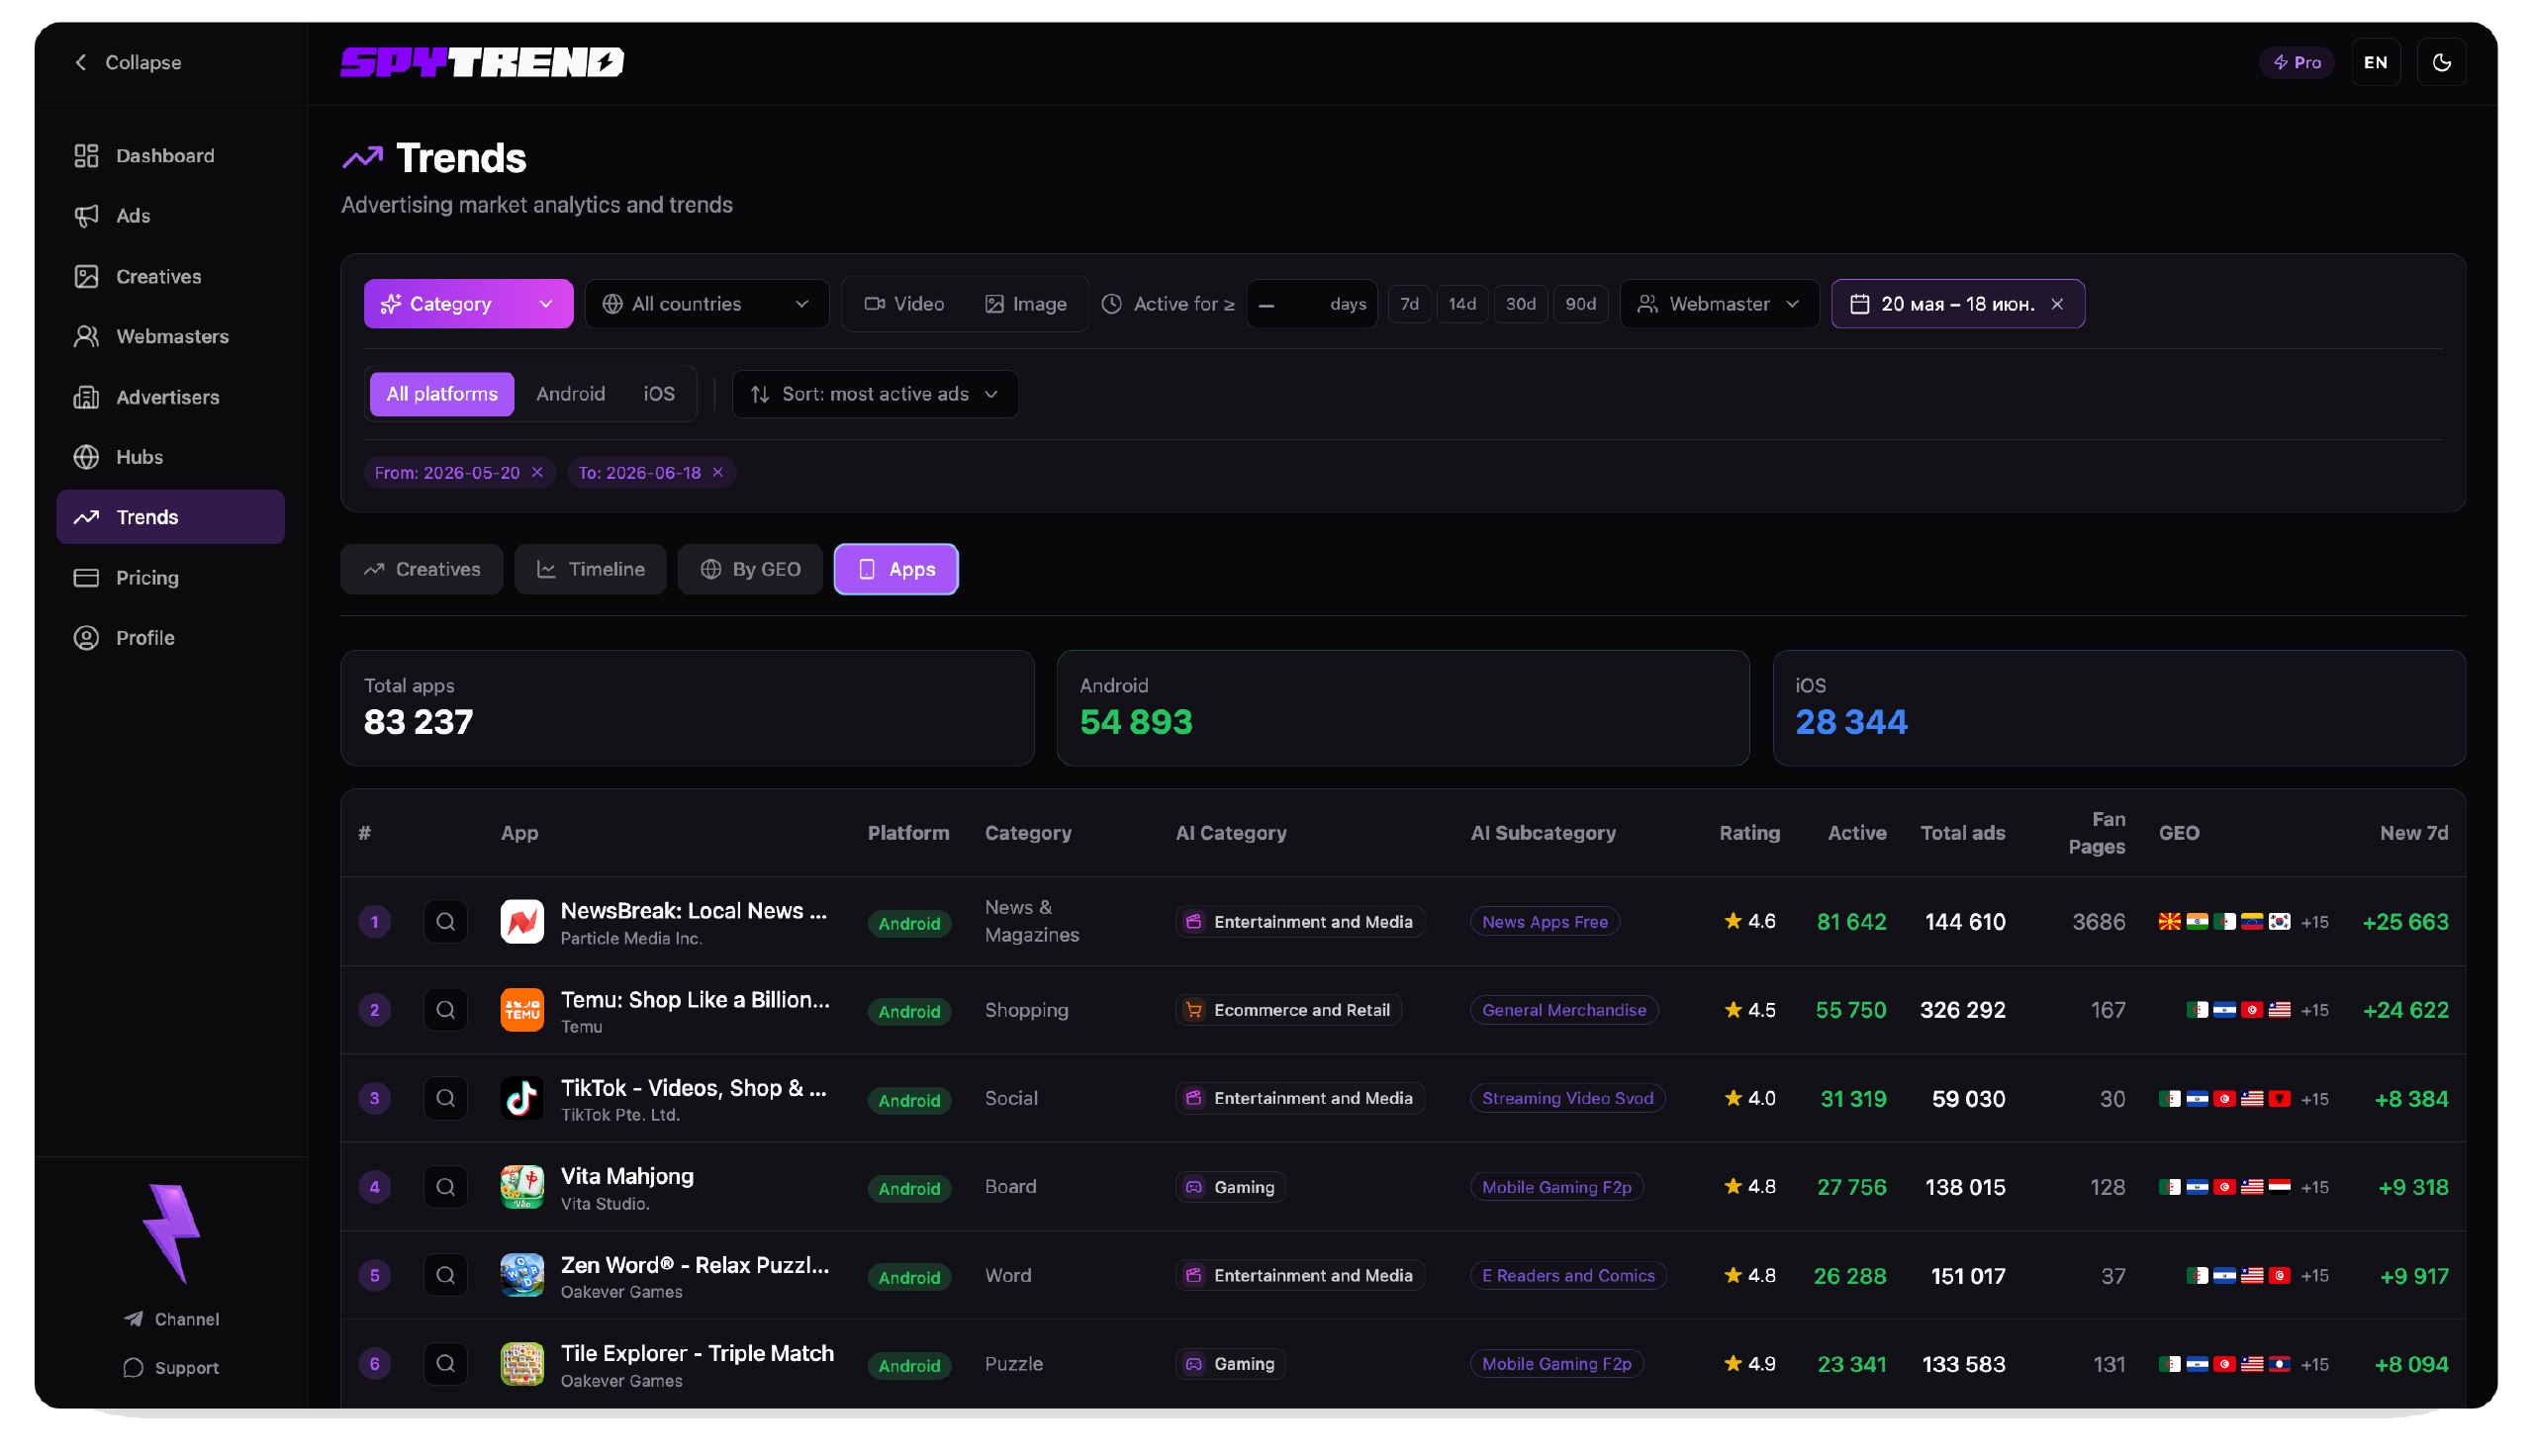Filter by Android platform
The image size is (2533, 1456).
(570, 394)
